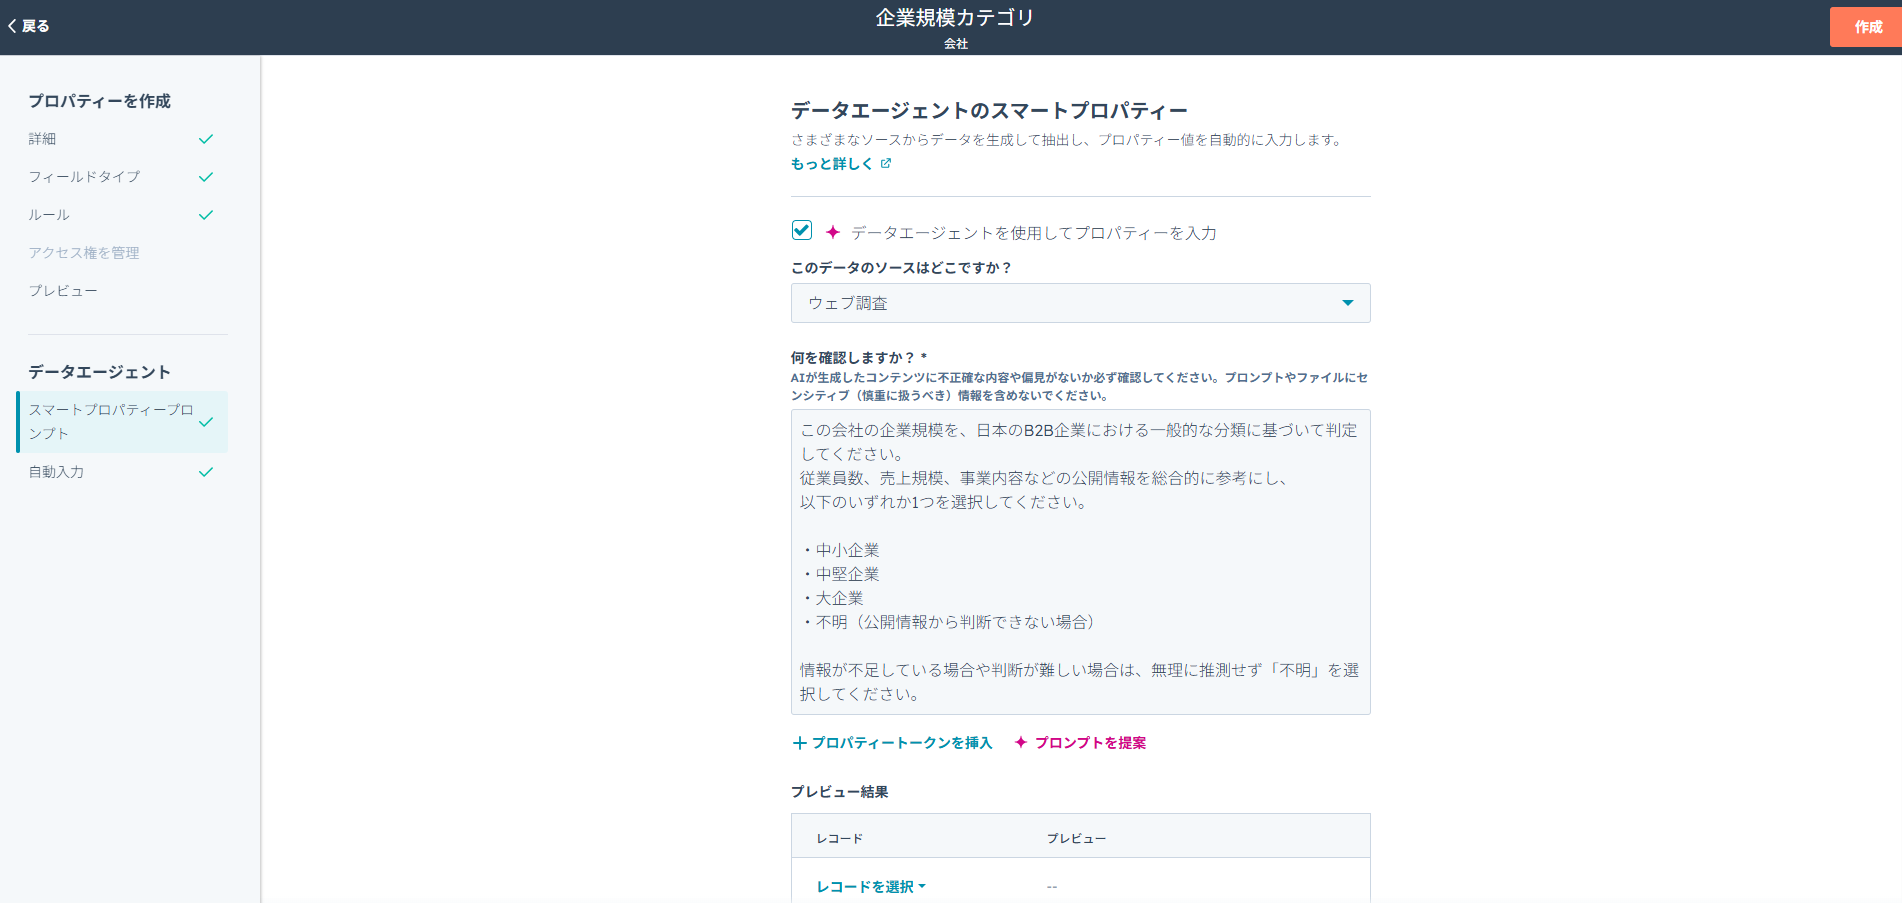The image size is (1902, 903).
Task: Click the sparkle icon next to データエージェント checkbox
Action: [x=831, y=231]
